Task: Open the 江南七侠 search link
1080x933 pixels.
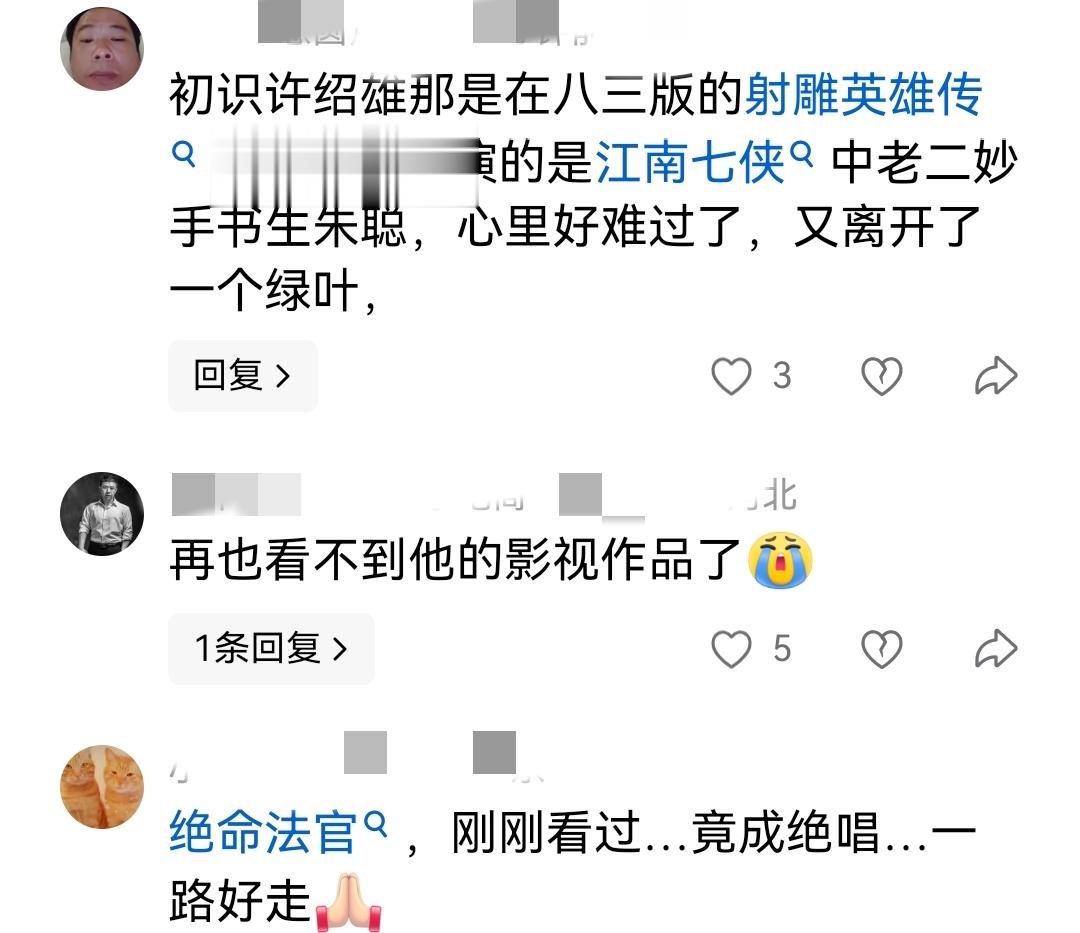Action: (x=689, y=163)
